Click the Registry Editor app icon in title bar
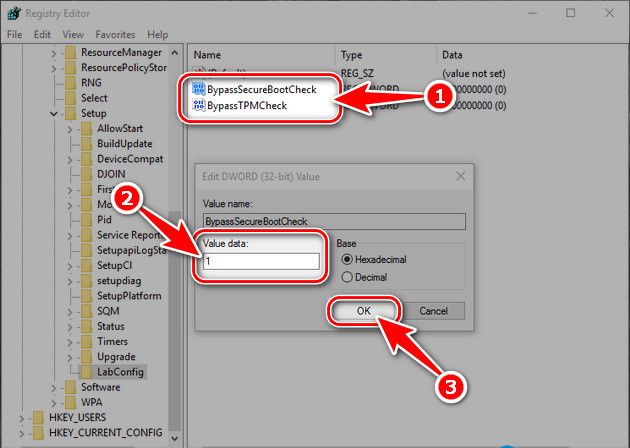 tap(14, 13)
